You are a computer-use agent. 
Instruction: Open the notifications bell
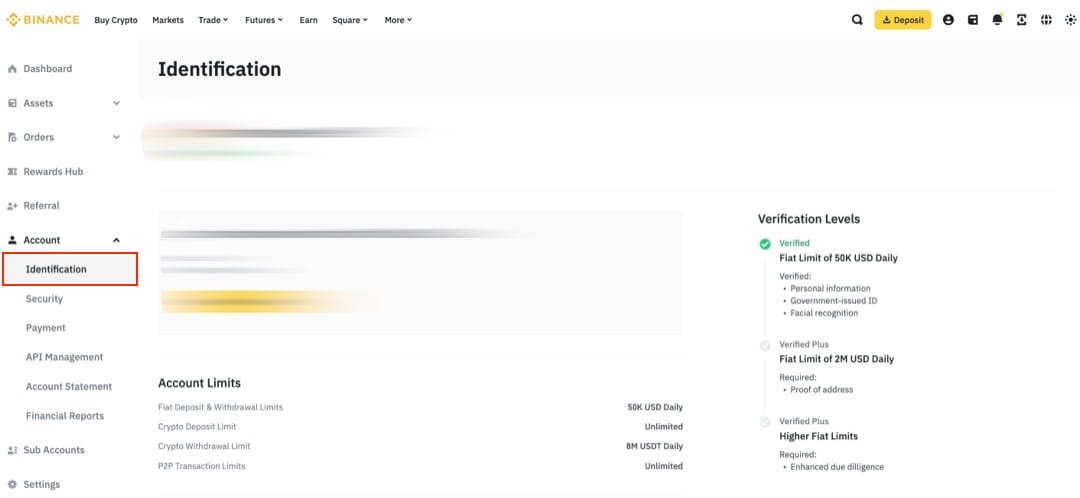click(997, 20)
